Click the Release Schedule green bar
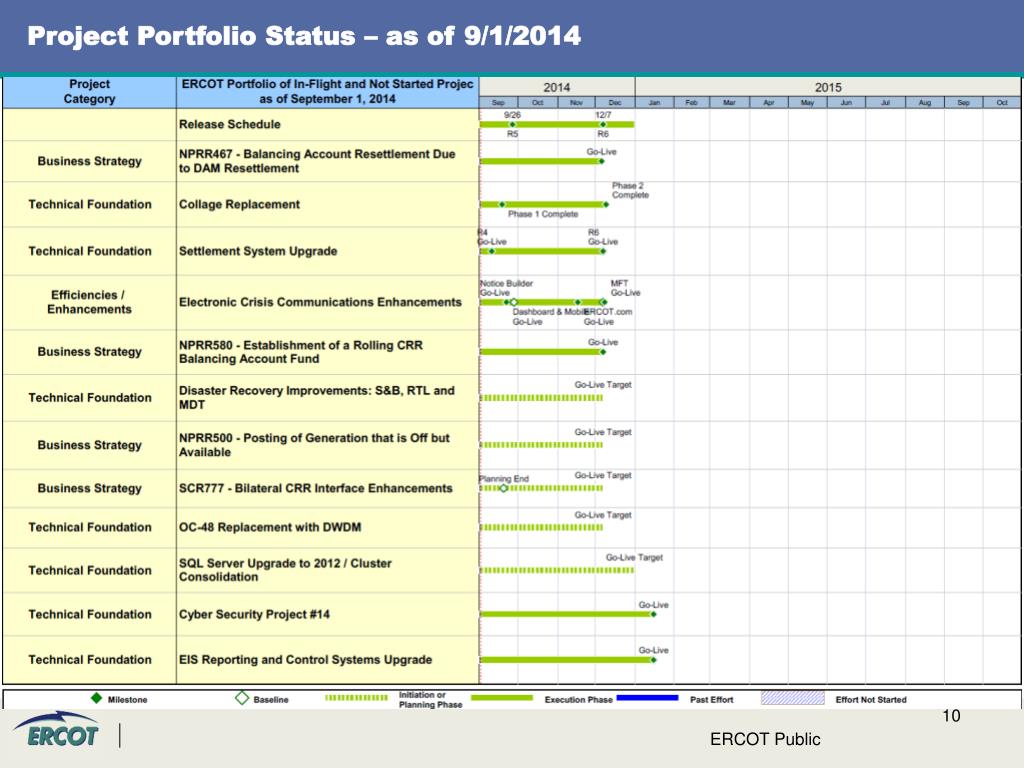Image resolution: width=1024 pixels, height=768 pixels. click(x=557, y=124)
